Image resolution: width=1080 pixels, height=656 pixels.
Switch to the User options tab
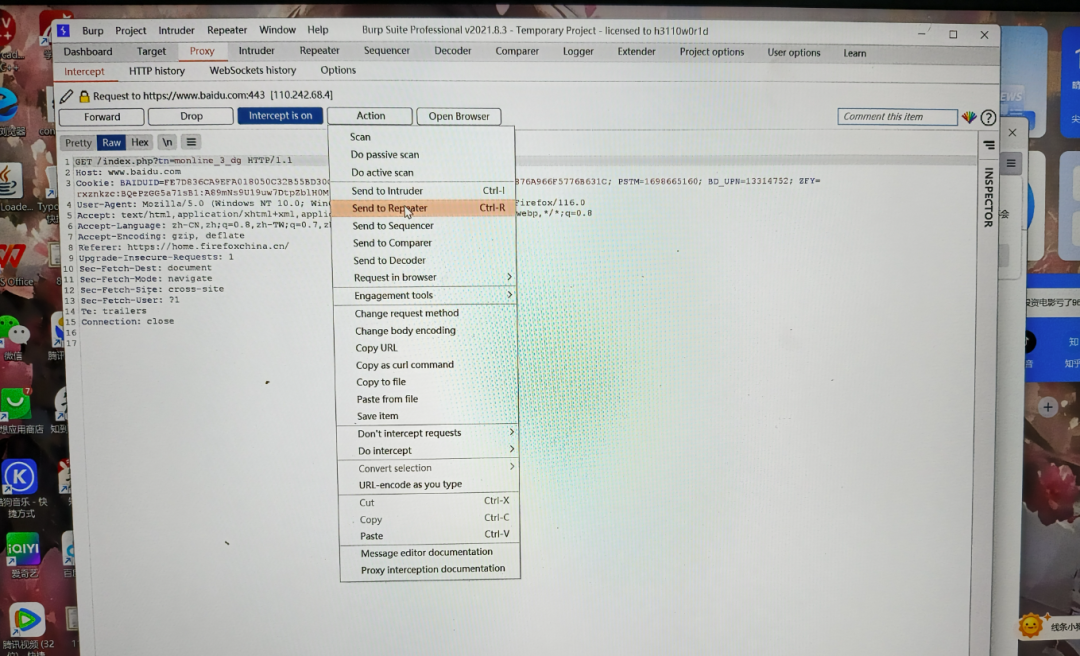coord(793,53)
